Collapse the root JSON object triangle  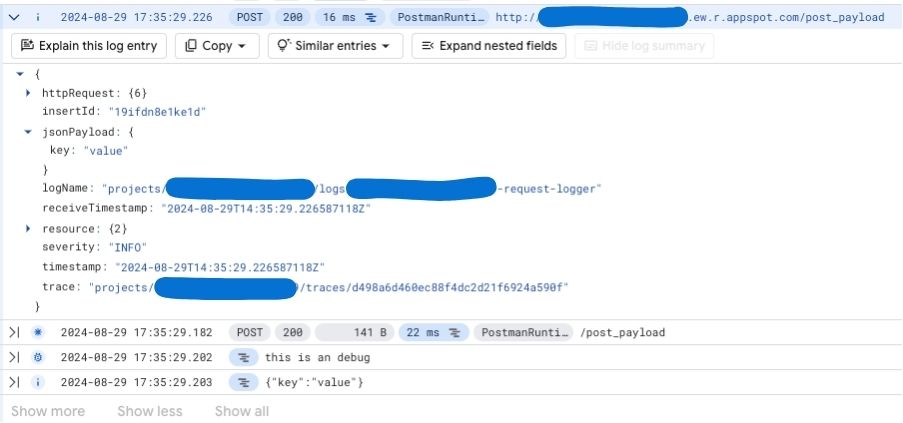20,74
